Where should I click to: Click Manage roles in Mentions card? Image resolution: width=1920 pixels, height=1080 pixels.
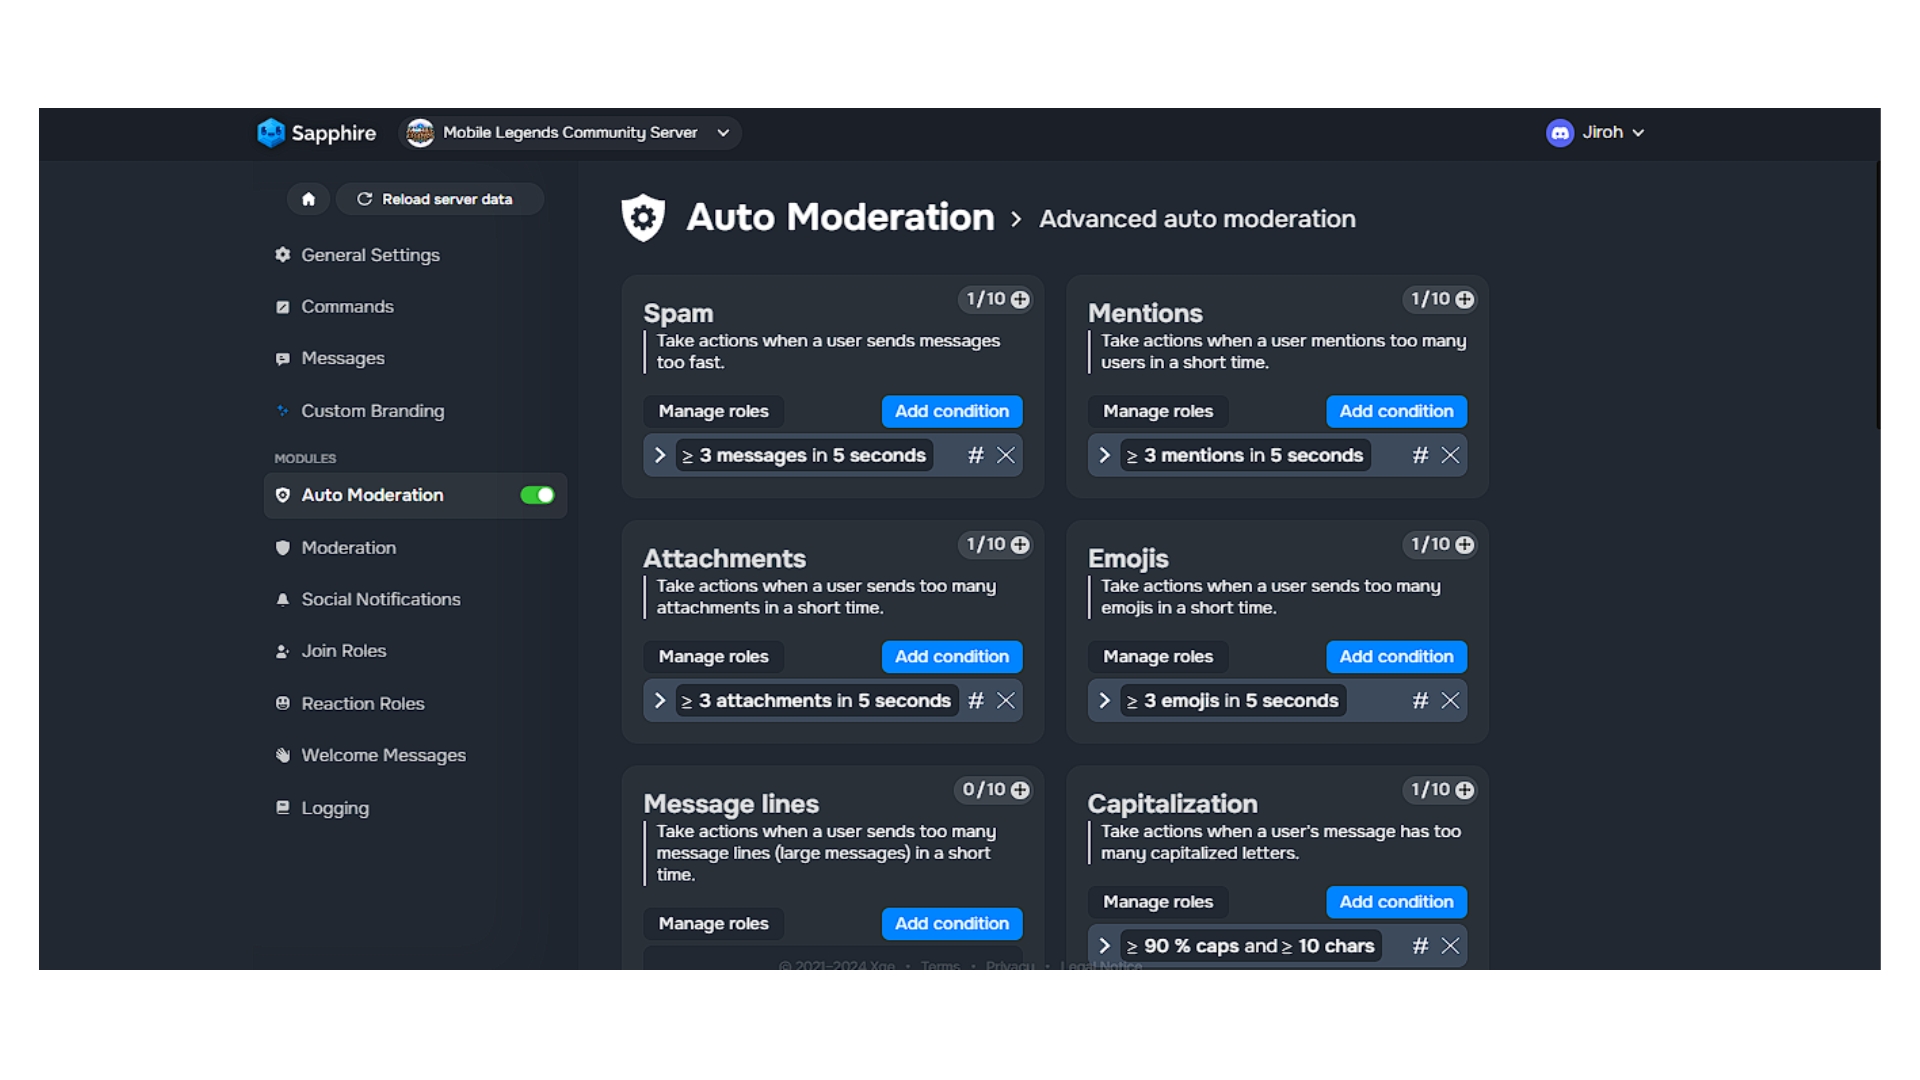pos(1157,411)
